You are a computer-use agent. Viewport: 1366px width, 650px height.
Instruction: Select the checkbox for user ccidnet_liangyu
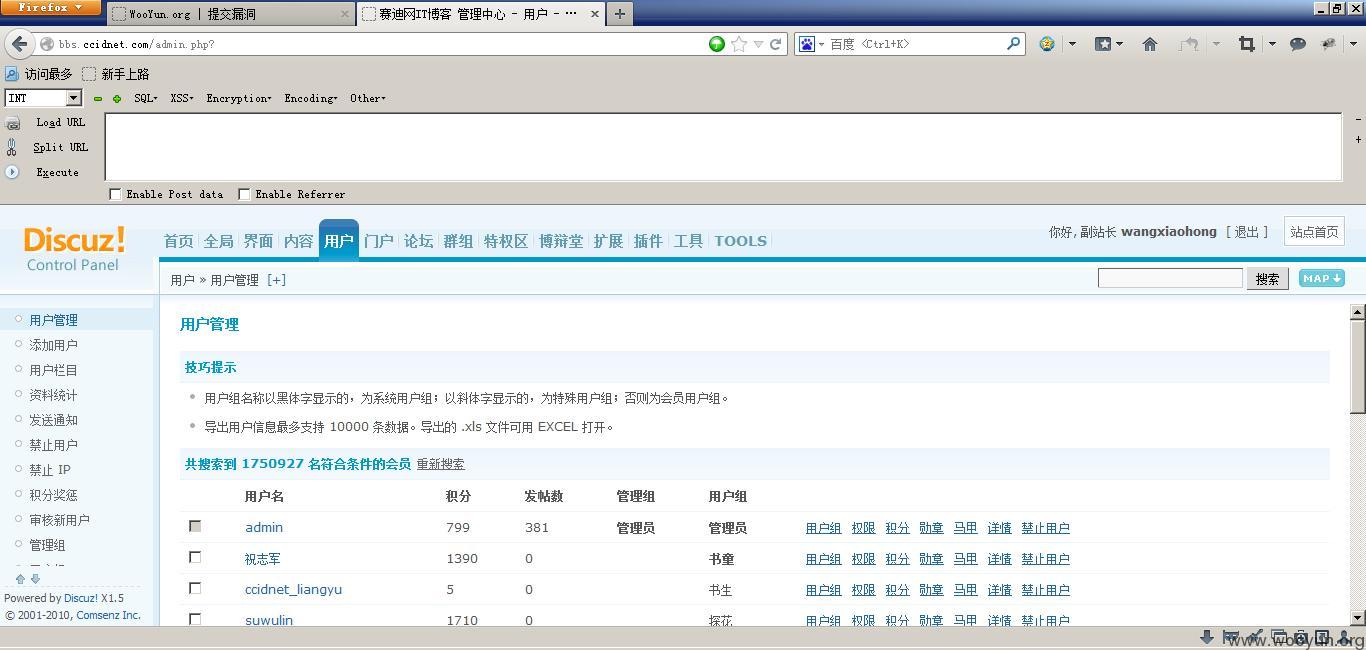pos(195,588)
